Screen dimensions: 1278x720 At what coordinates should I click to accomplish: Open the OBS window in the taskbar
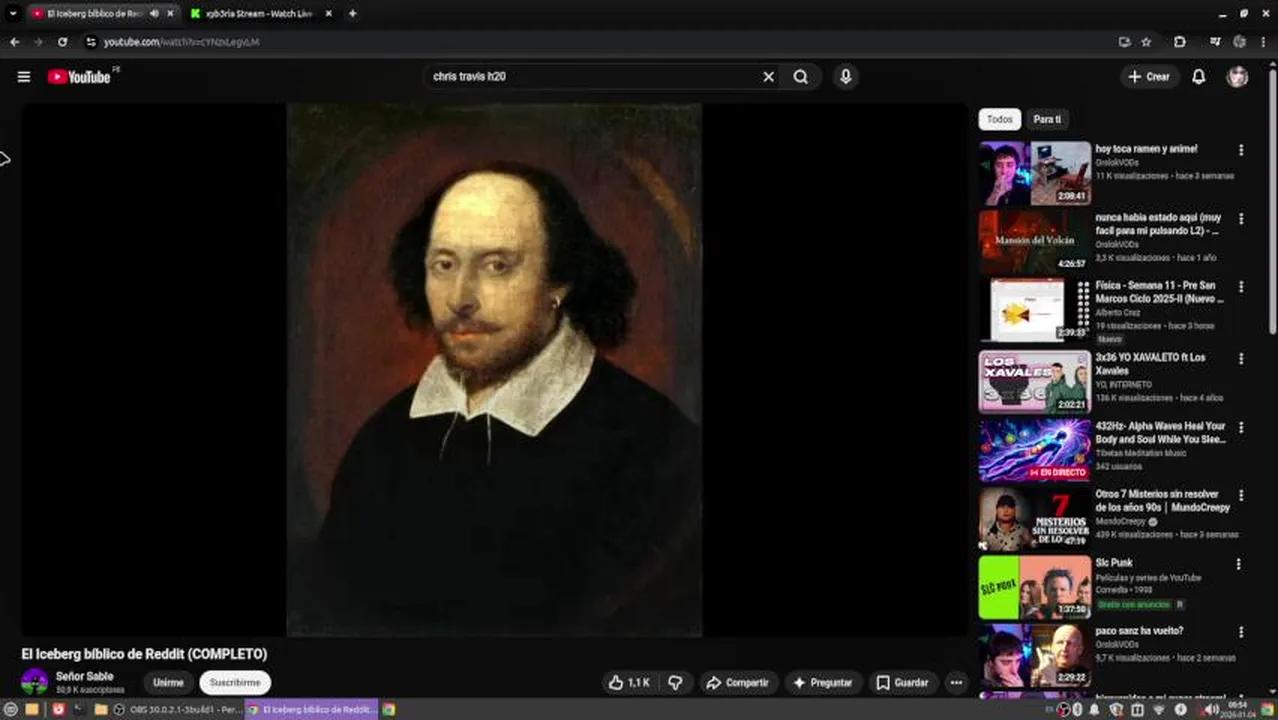pyautogui.click(x=178, y=709)
